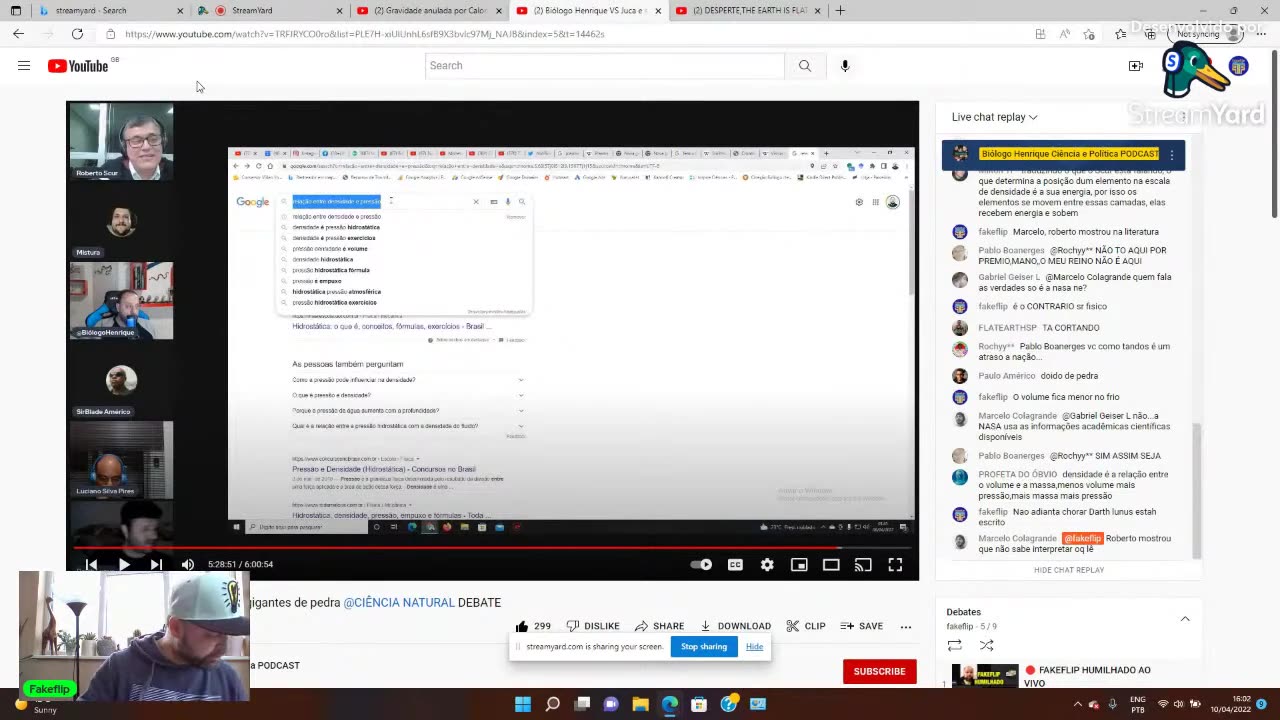Collapse the Debates playlist panel chevron
1280x720 pixels.
pos(1185,619)
